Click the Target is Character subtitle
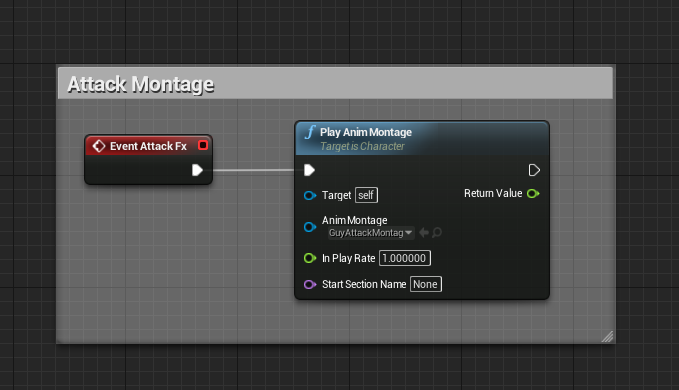Viewport: 679px width, 390px height. (362, 146)
